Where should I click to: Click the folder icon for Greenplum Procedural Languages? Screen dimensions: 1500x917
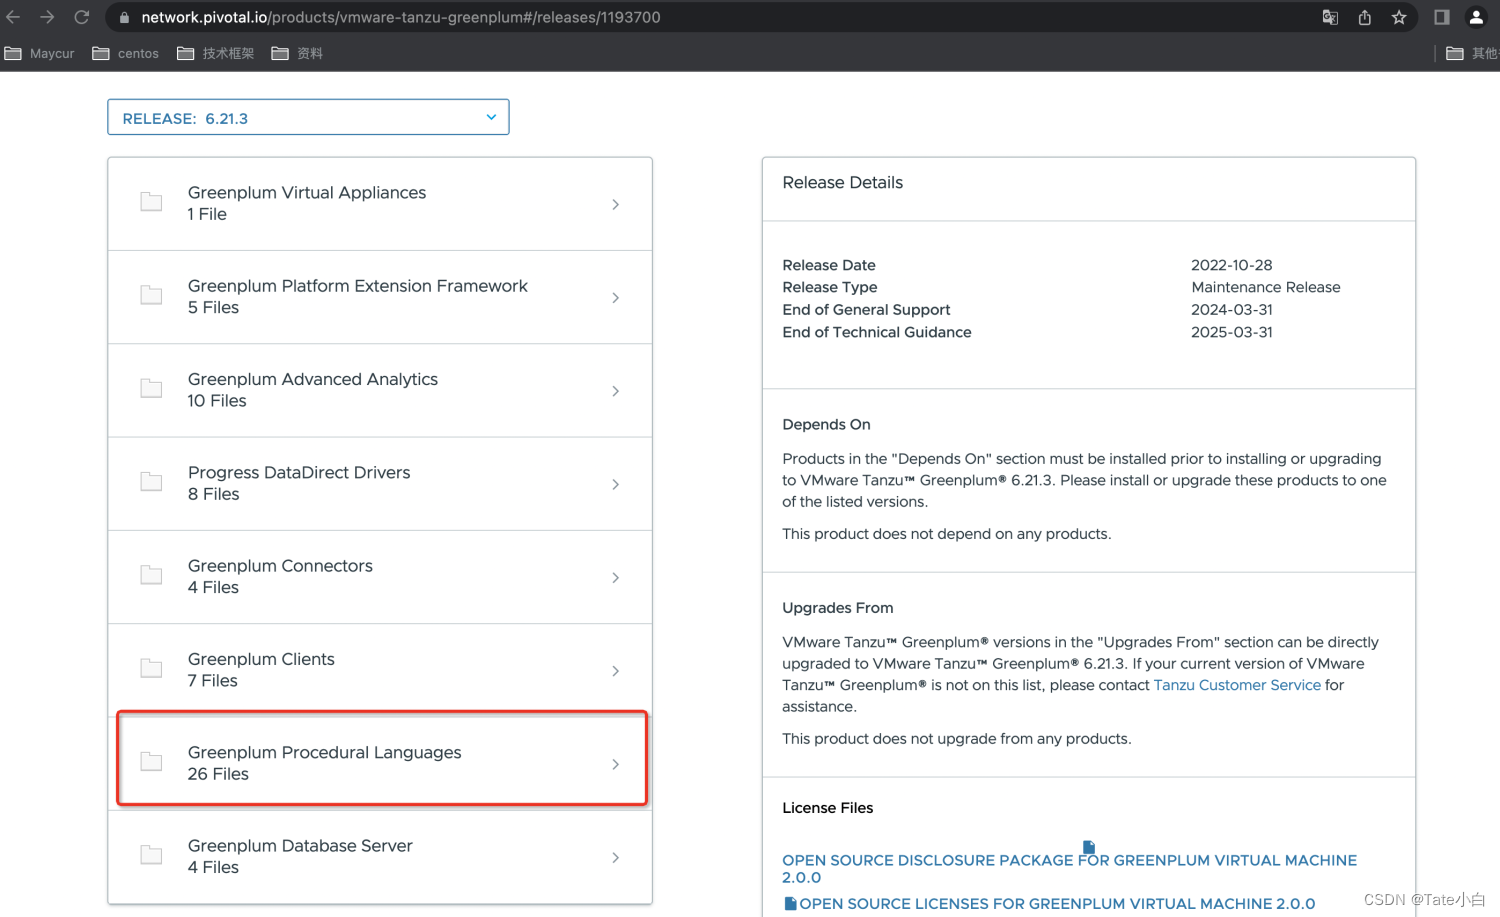click(151, 762)
